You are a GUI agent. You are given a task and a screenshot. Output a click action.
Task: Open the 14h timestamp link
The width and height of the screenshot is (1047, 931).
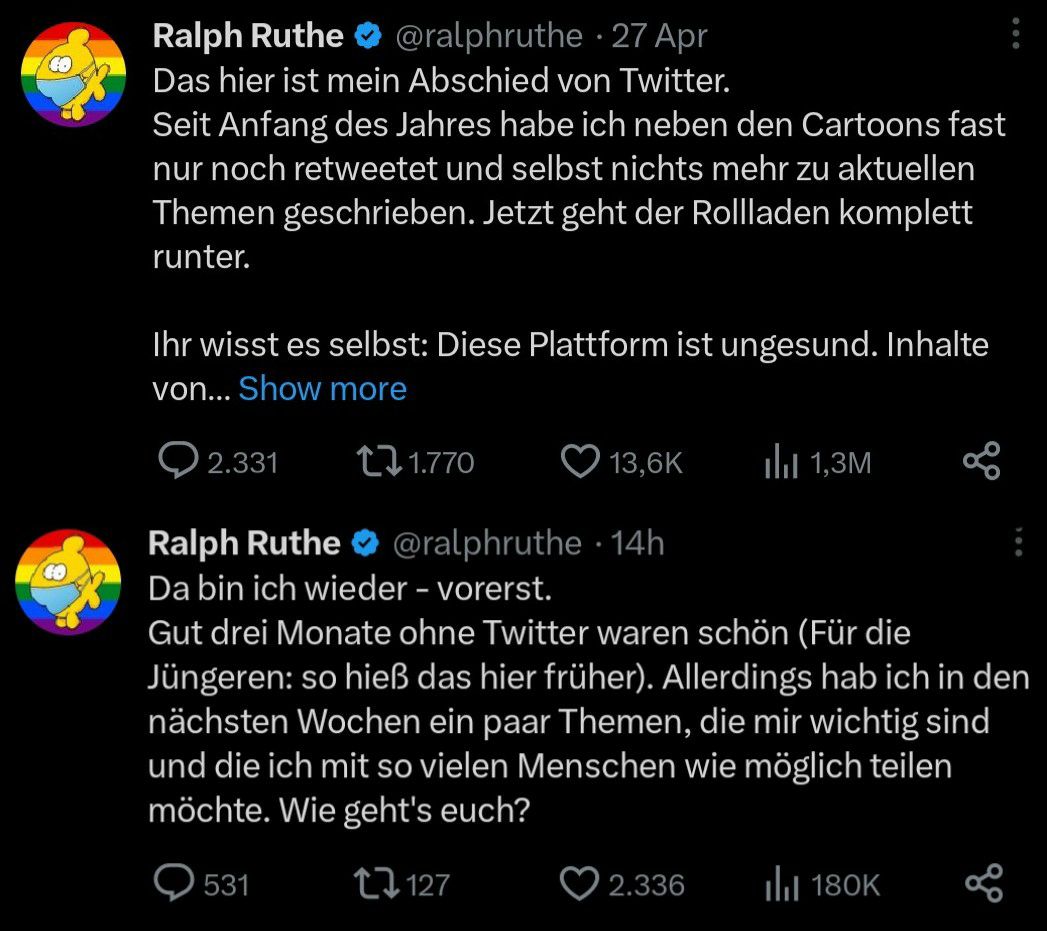[x=637, y=542]
